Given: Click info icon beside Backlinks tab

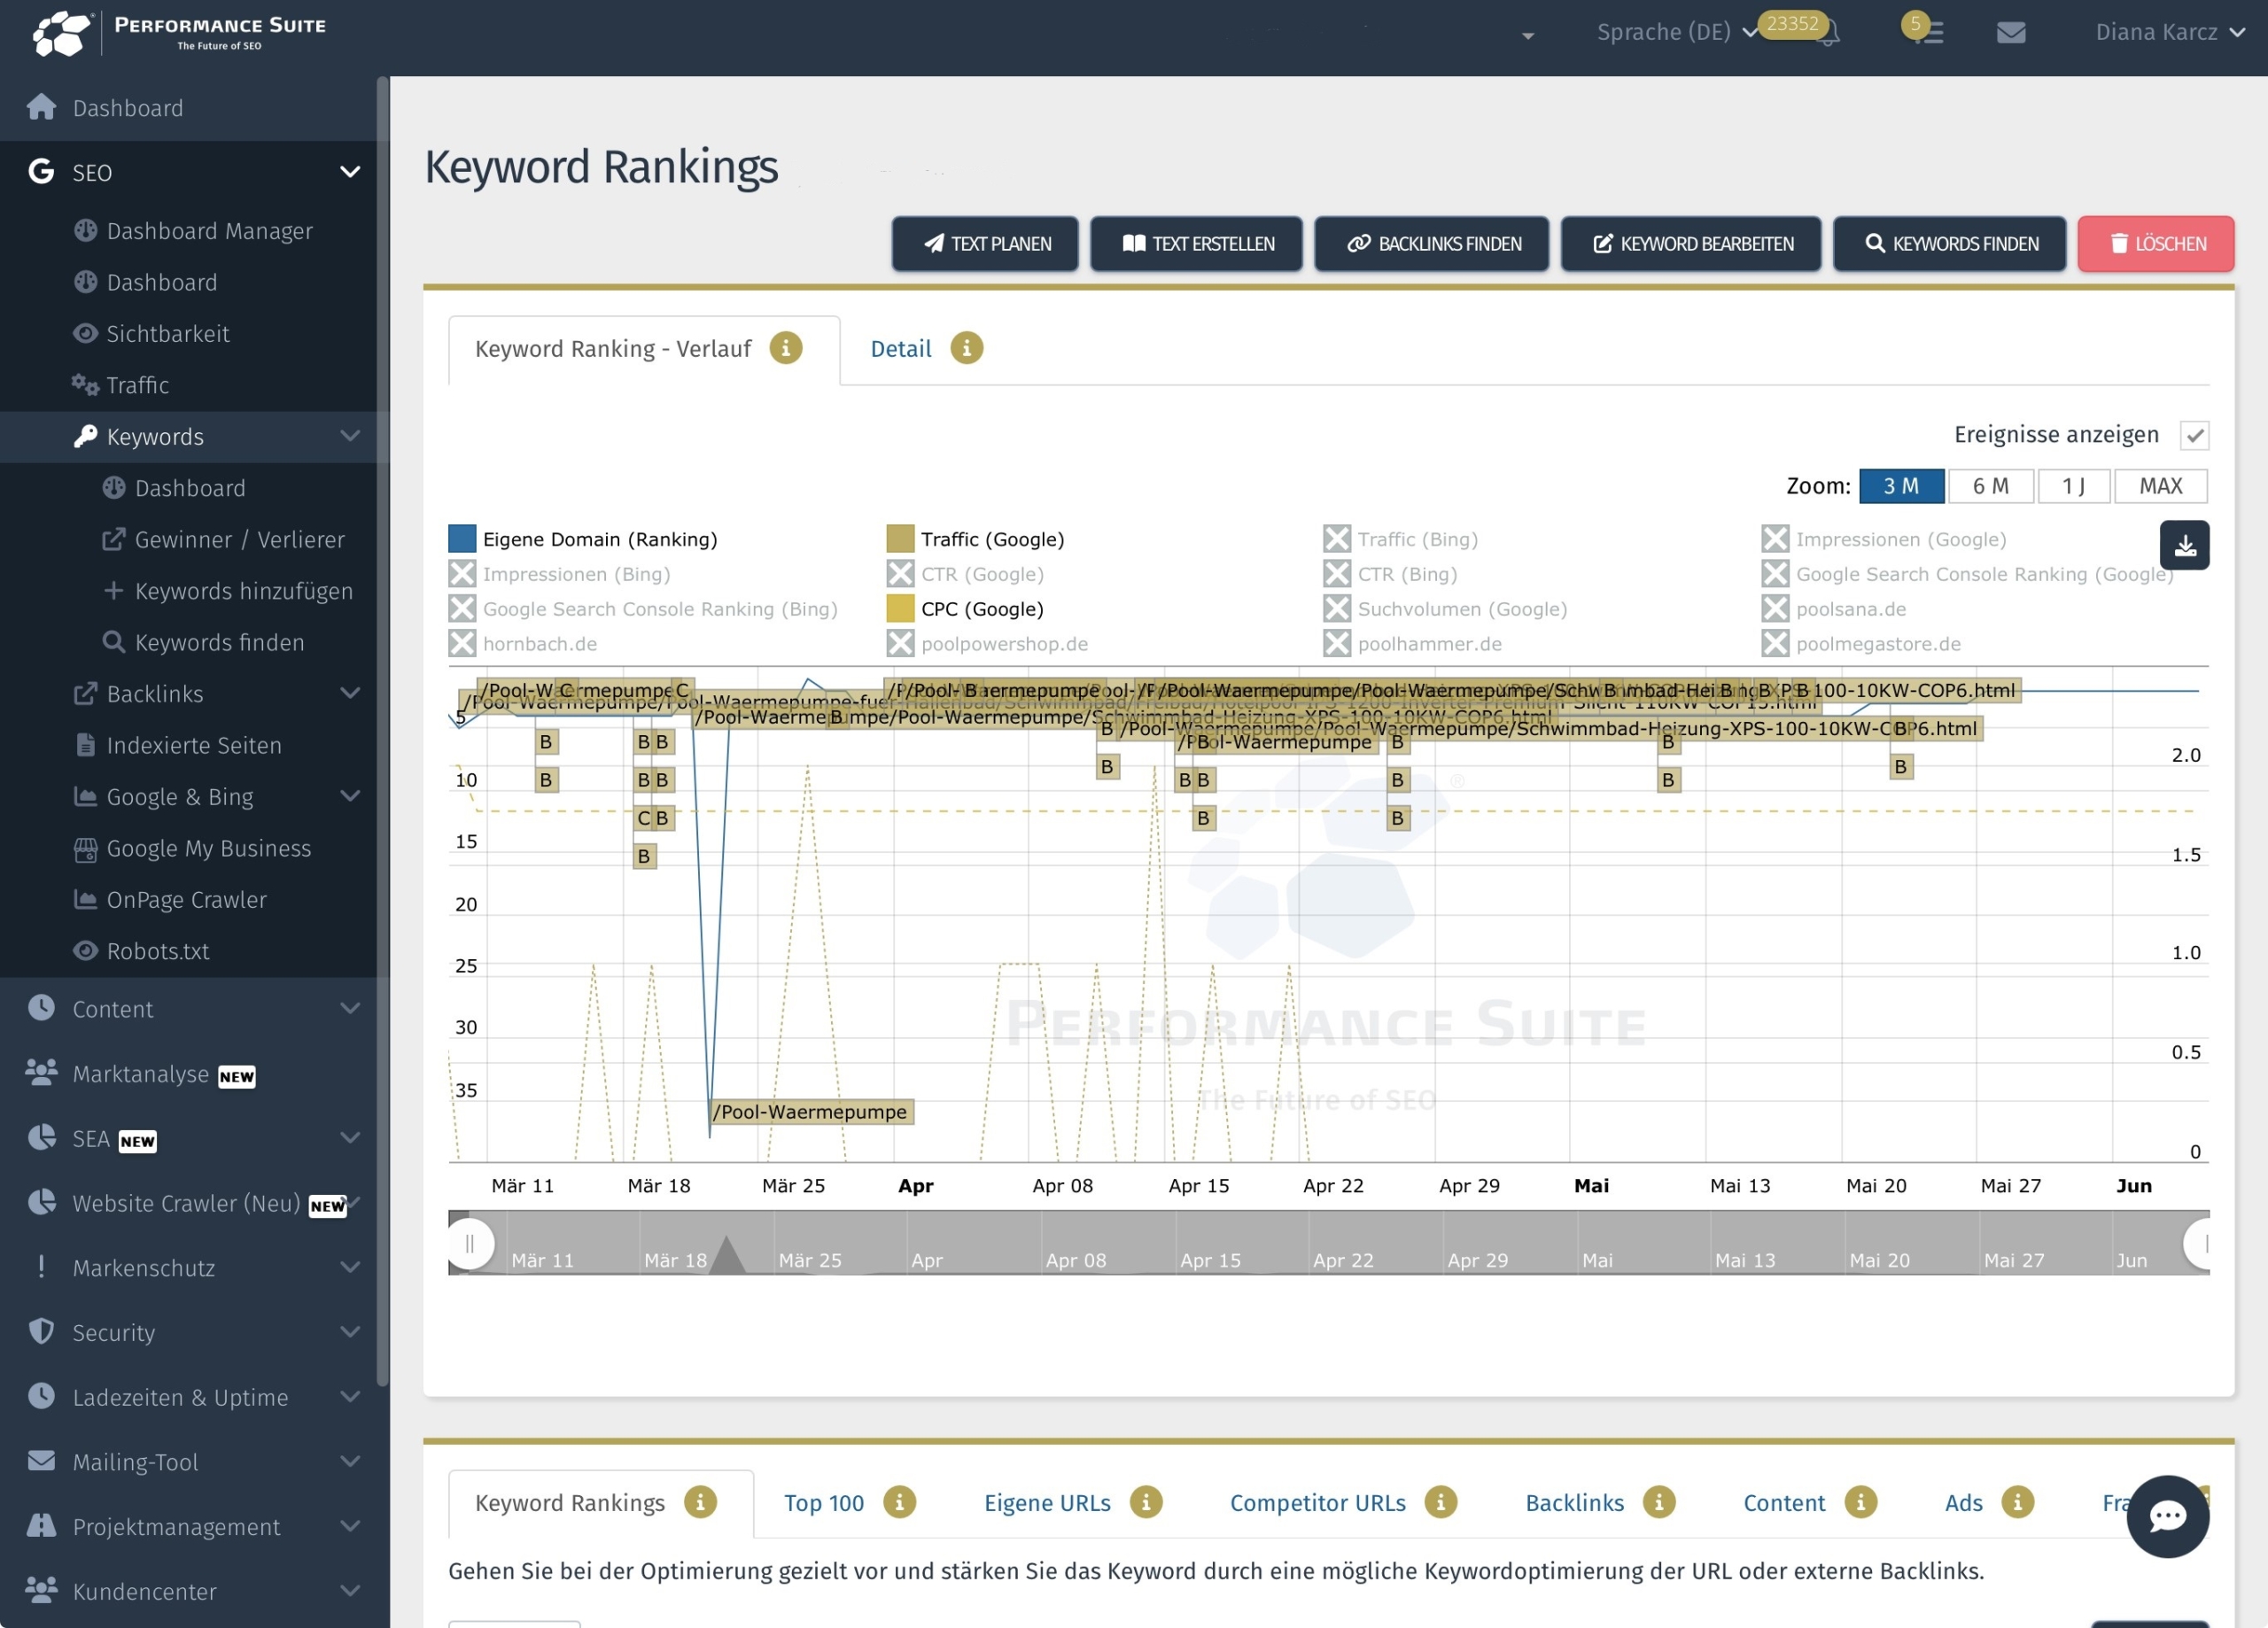Looking at the screenshot, I should click(1659, 1502).
